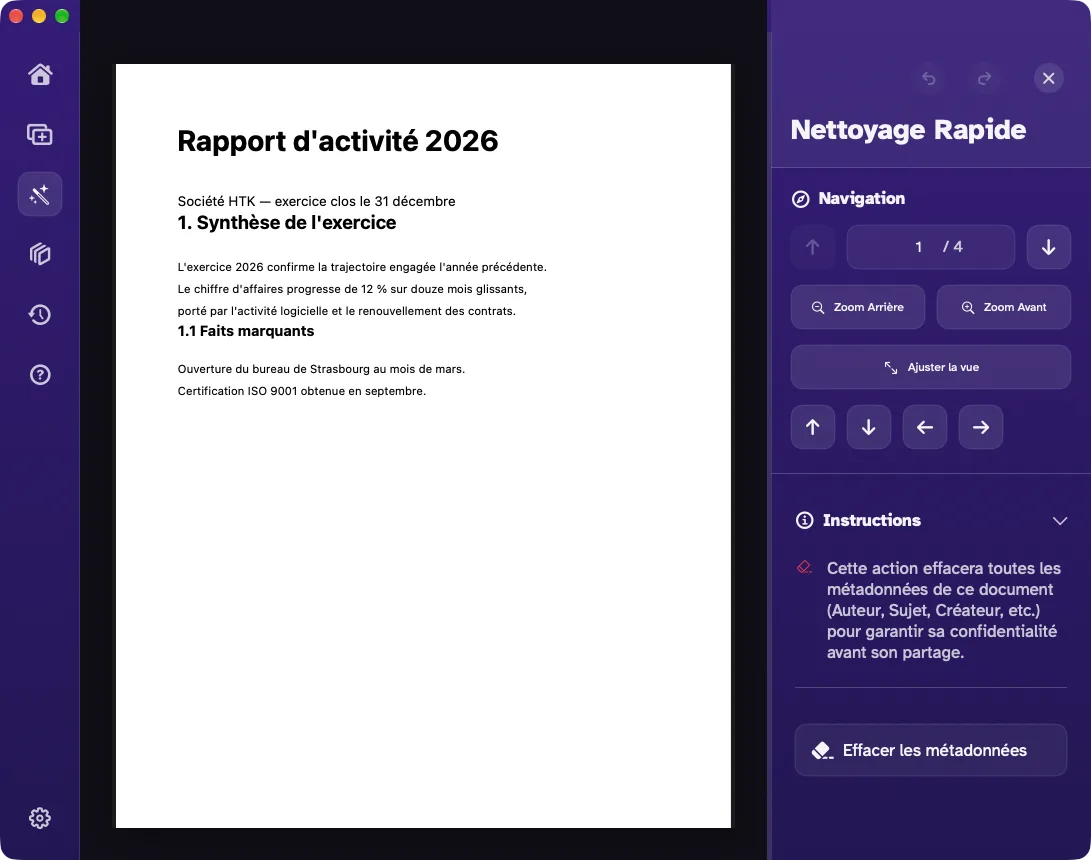Image resolution: width=1091 pixels, height=860 pixels.
Task: Open the Home icon in sidebar
Action: [40, 74]
